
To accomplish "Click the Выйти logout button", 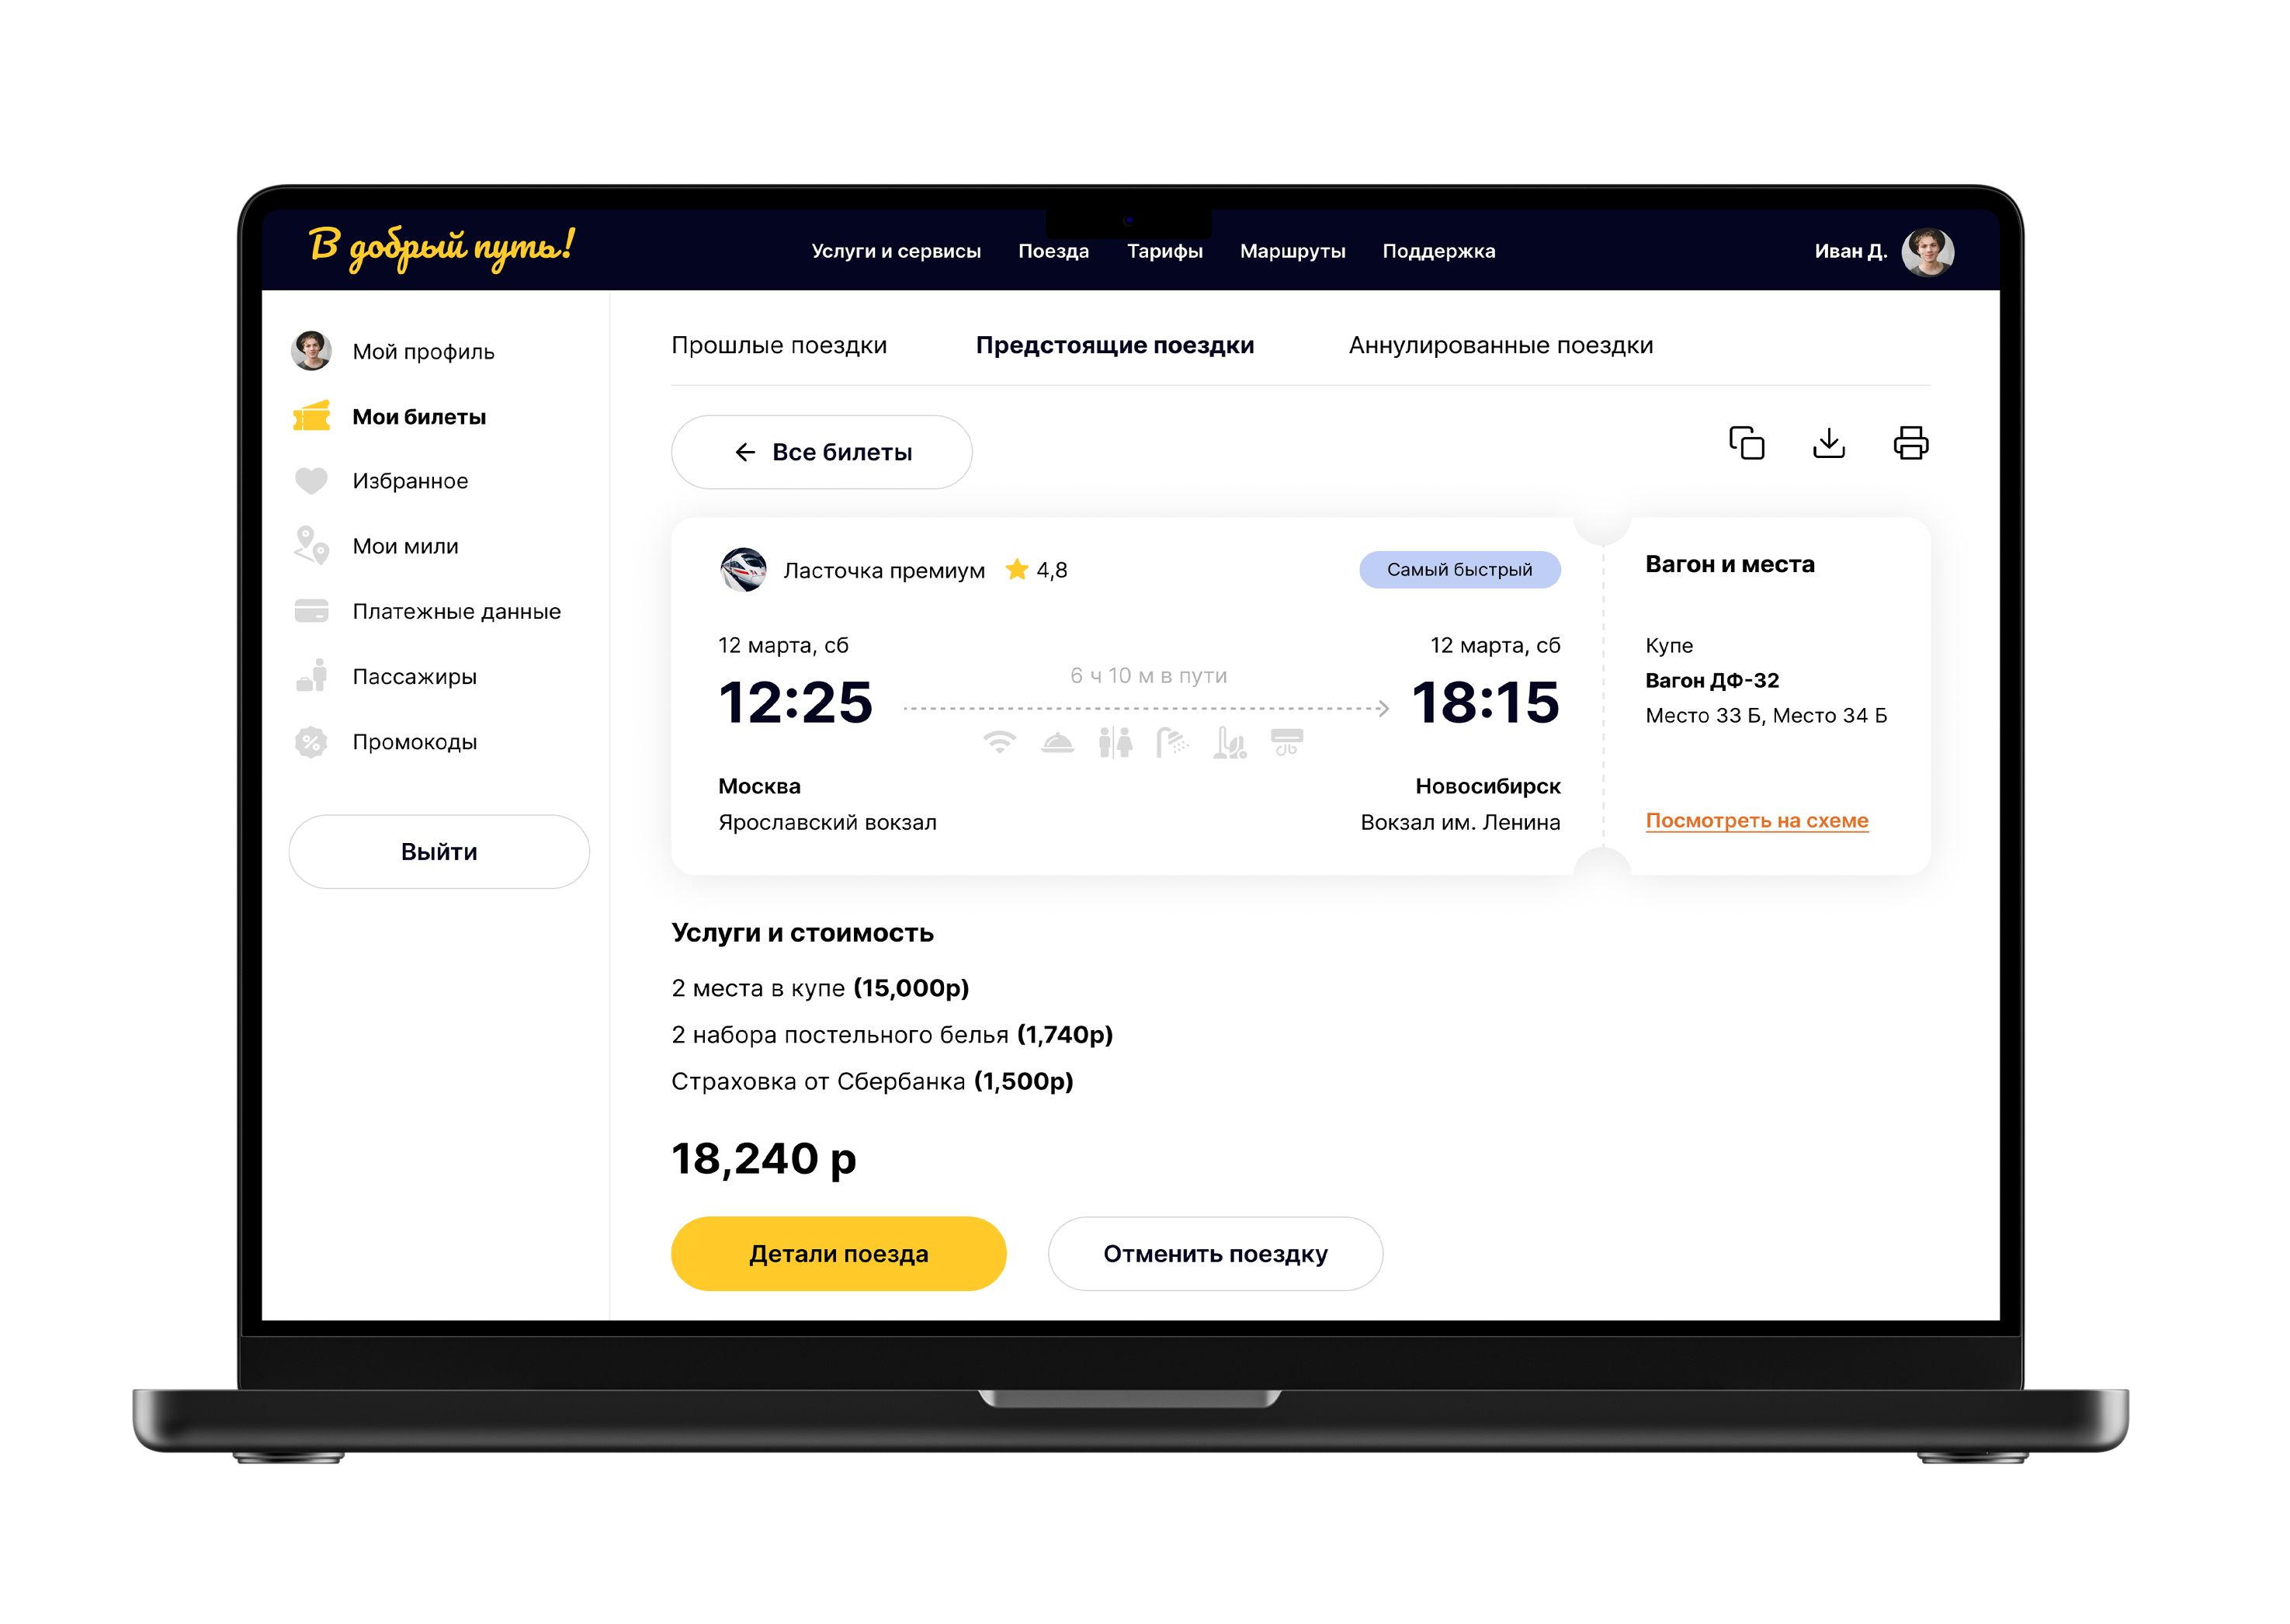I will [439, 852].
